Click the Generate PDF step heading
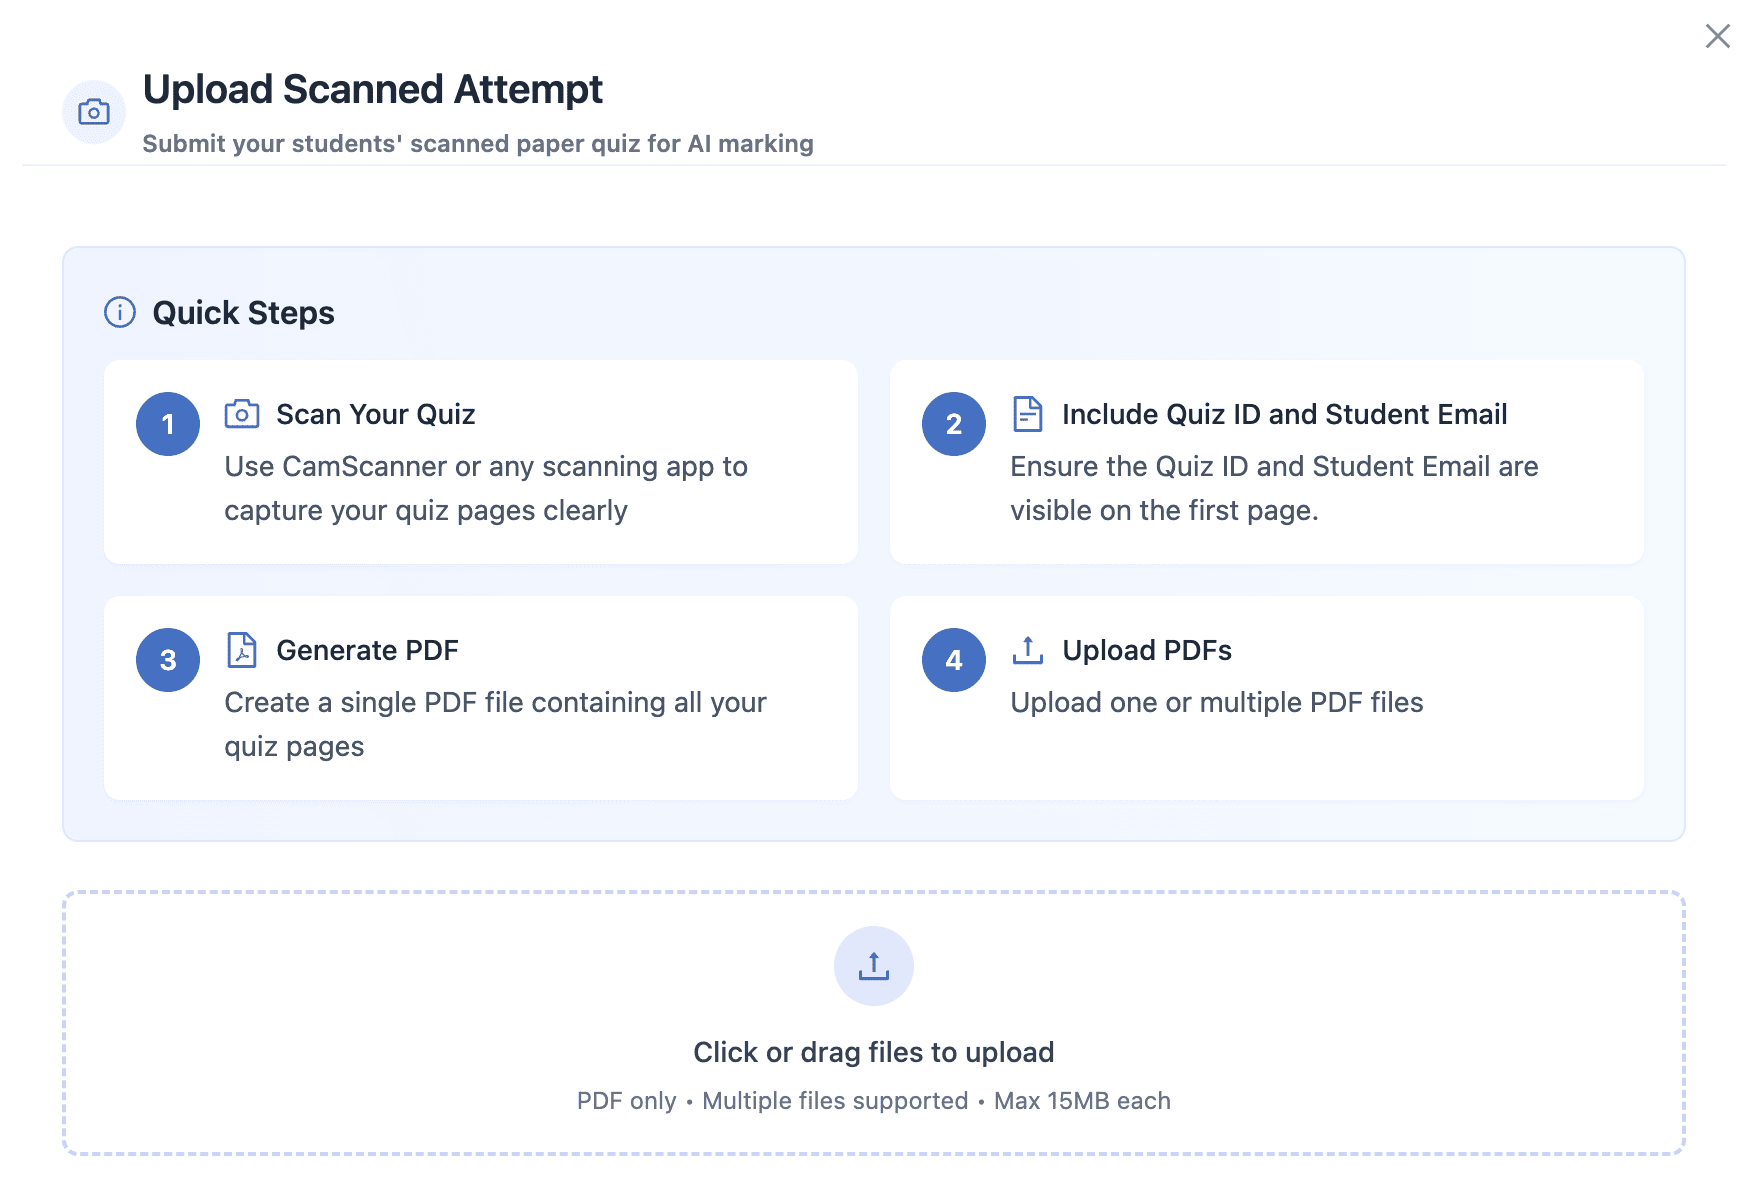Viewport: 1752px width, 1190px height. coord(367,650)
